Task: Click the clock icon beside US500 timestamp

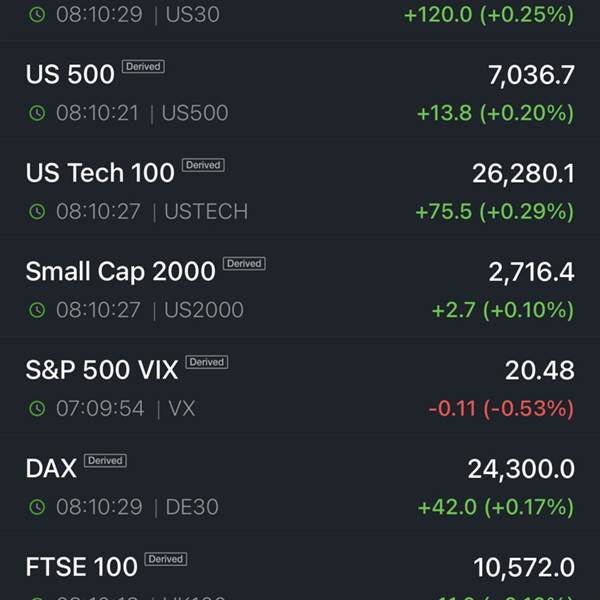Action: pos(37,113)
